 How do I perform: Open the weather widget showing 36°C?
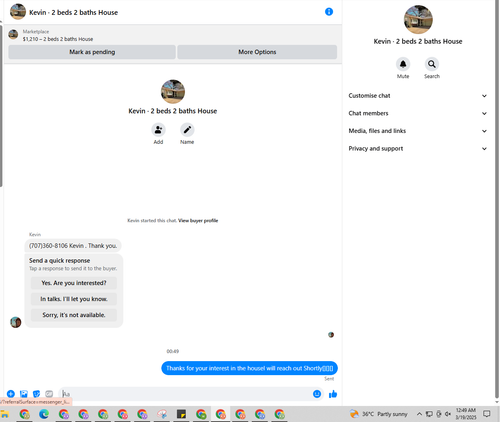[x=379, y=414]
